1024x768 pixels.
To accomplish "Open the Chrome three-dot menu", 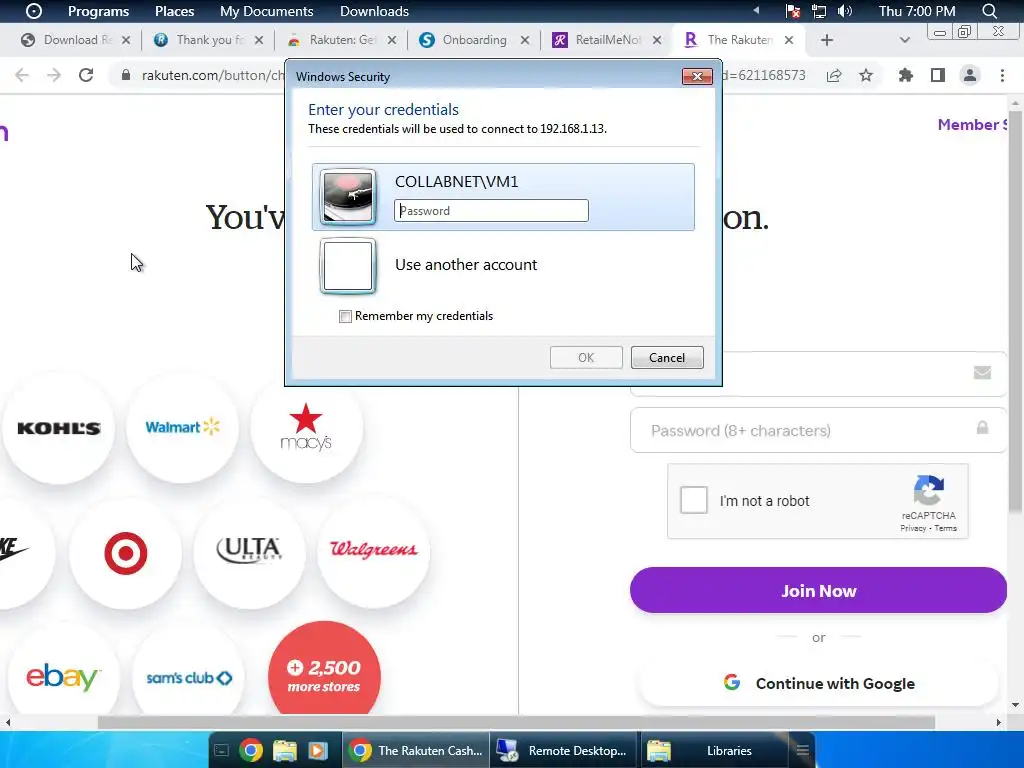I will click(1002, 75).
